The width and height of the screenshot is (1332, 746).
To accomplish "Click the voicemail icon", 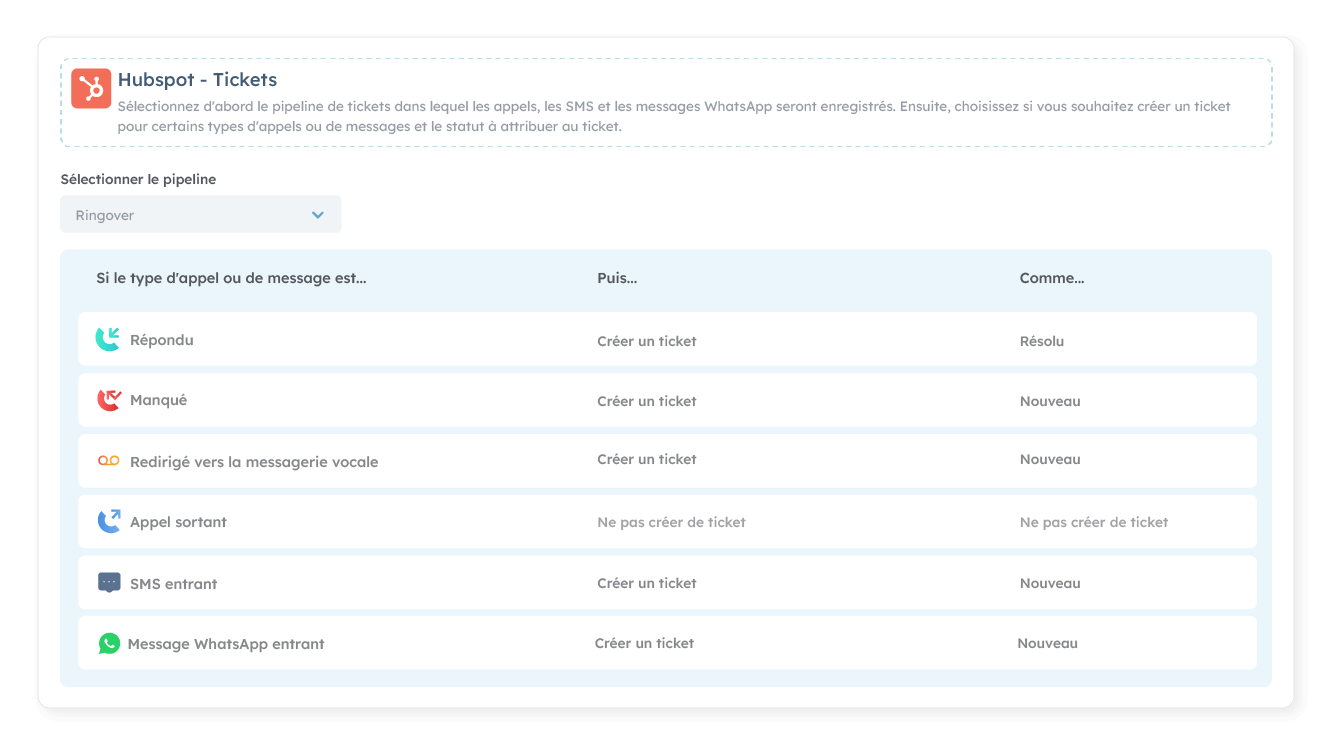I will (x=108, y=461).
